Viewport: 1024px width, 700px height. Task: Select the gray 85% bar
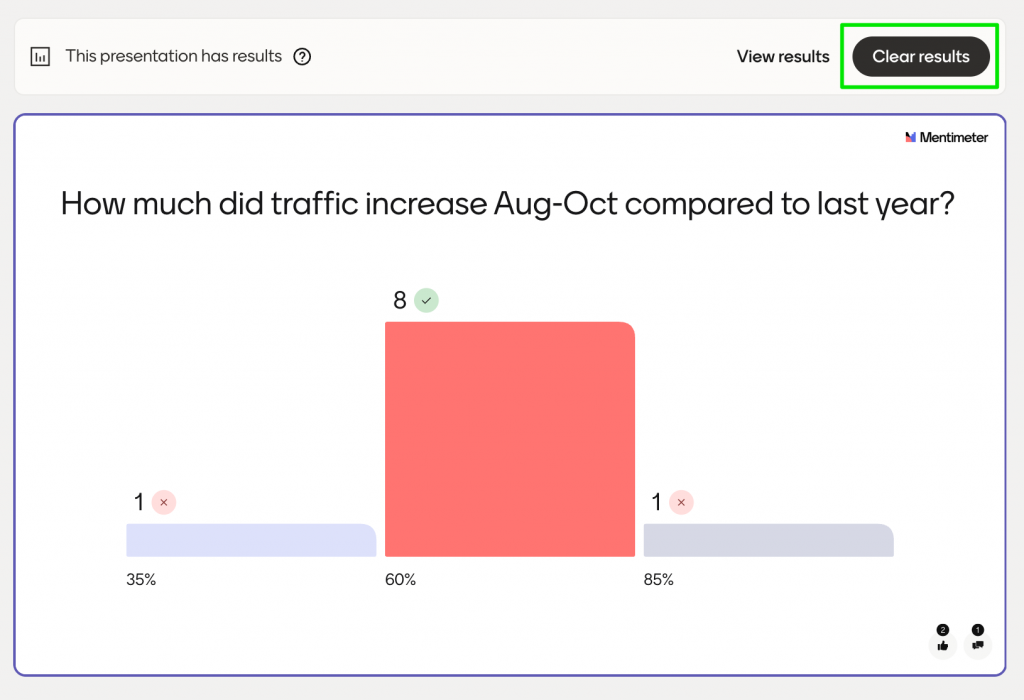point(768,540)
